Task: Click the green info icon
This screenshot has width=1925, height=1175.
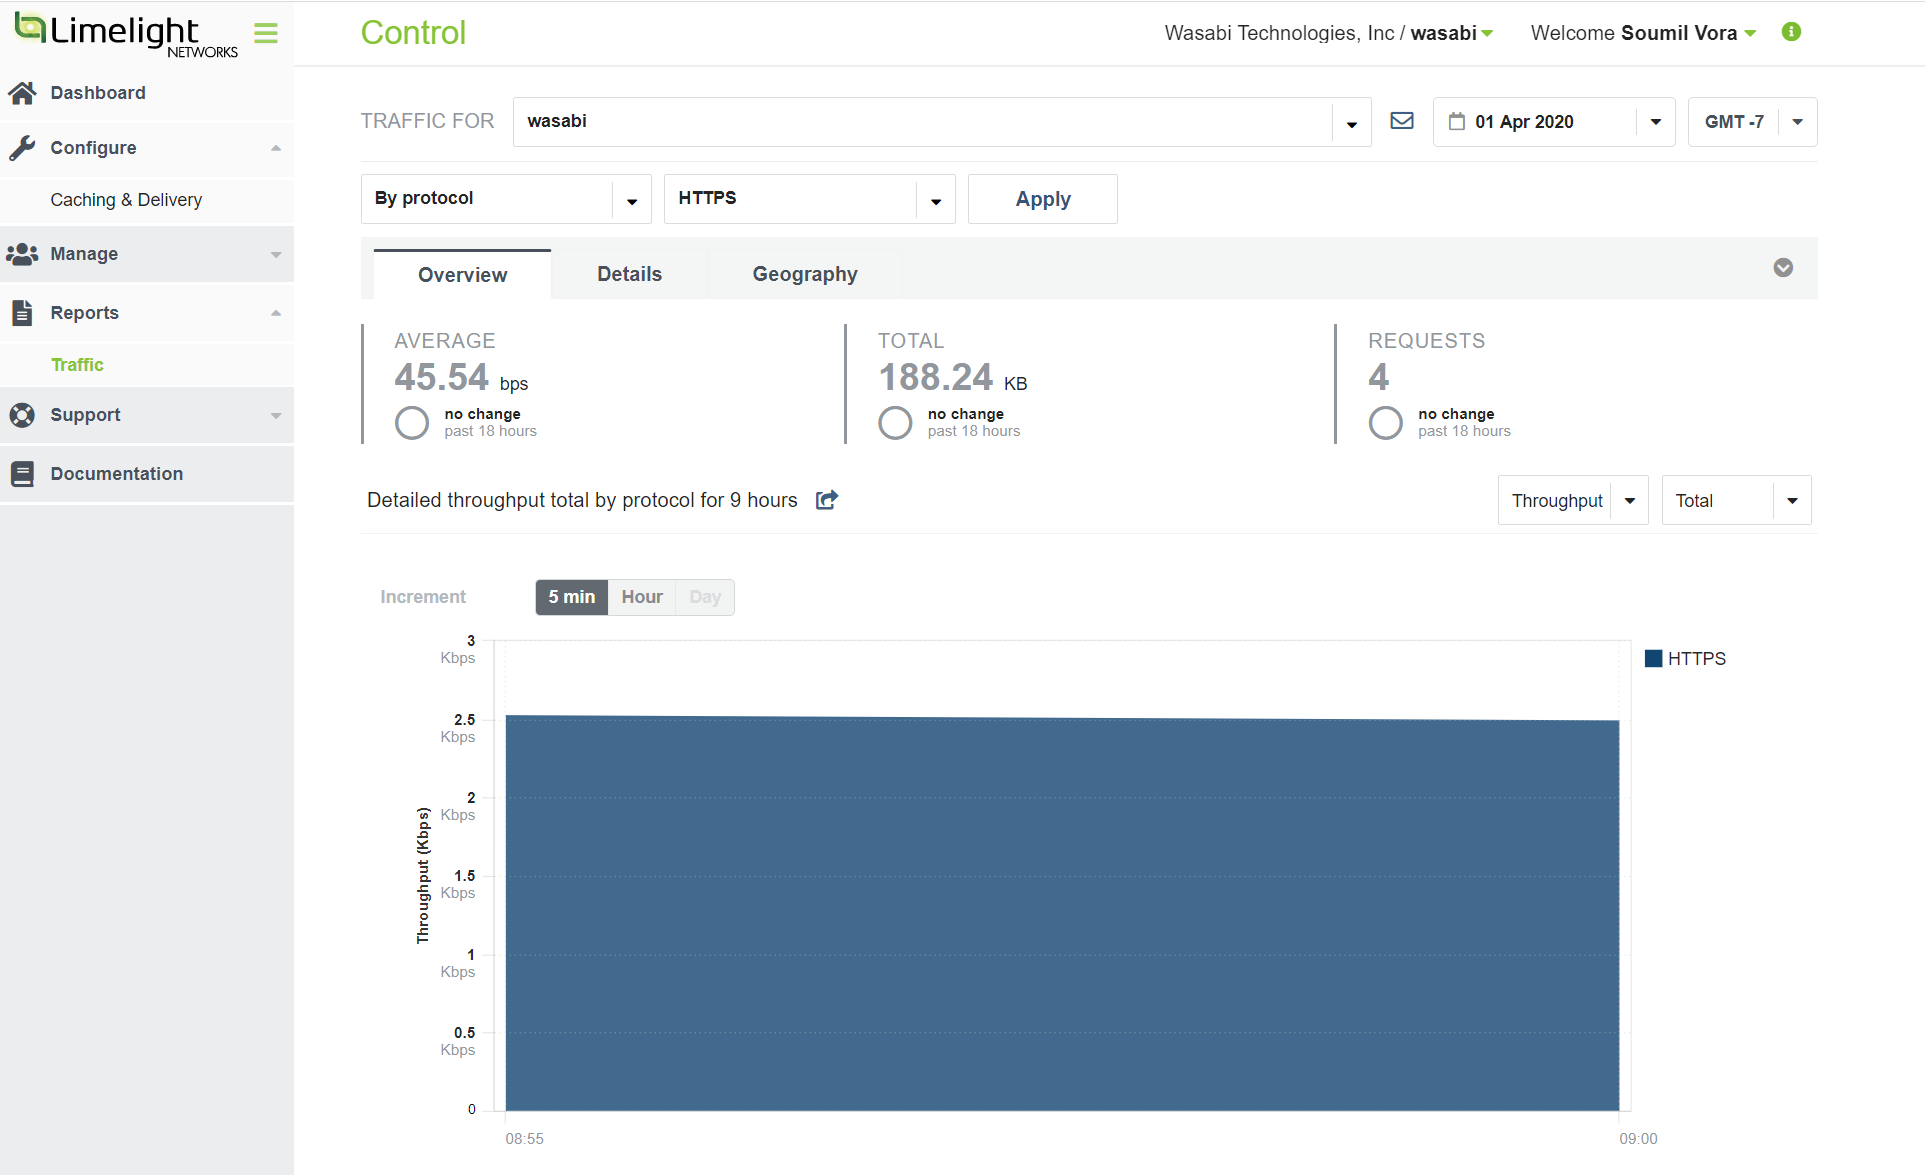Action: click(x=1792, y=32)
